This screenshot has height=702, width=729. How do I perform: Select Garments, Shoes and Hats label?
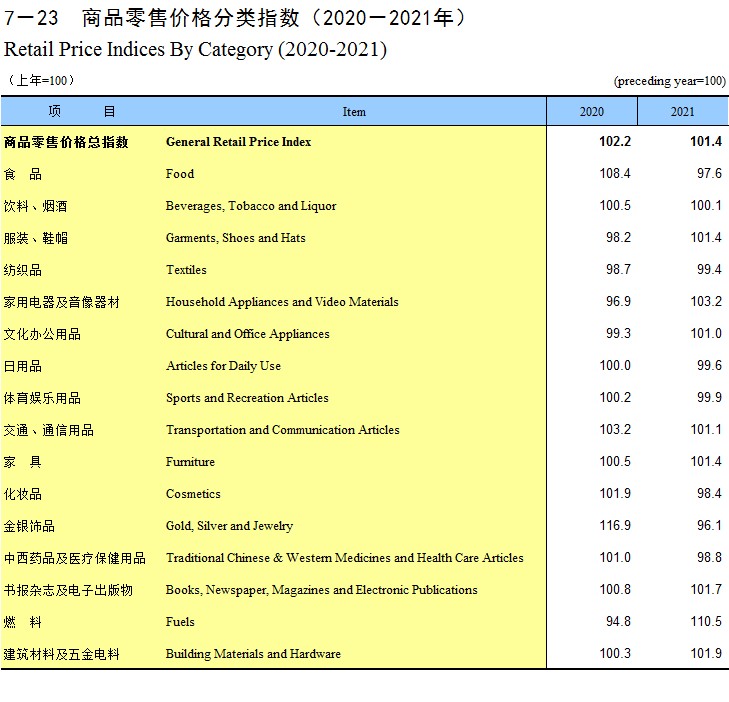[236, 238]
